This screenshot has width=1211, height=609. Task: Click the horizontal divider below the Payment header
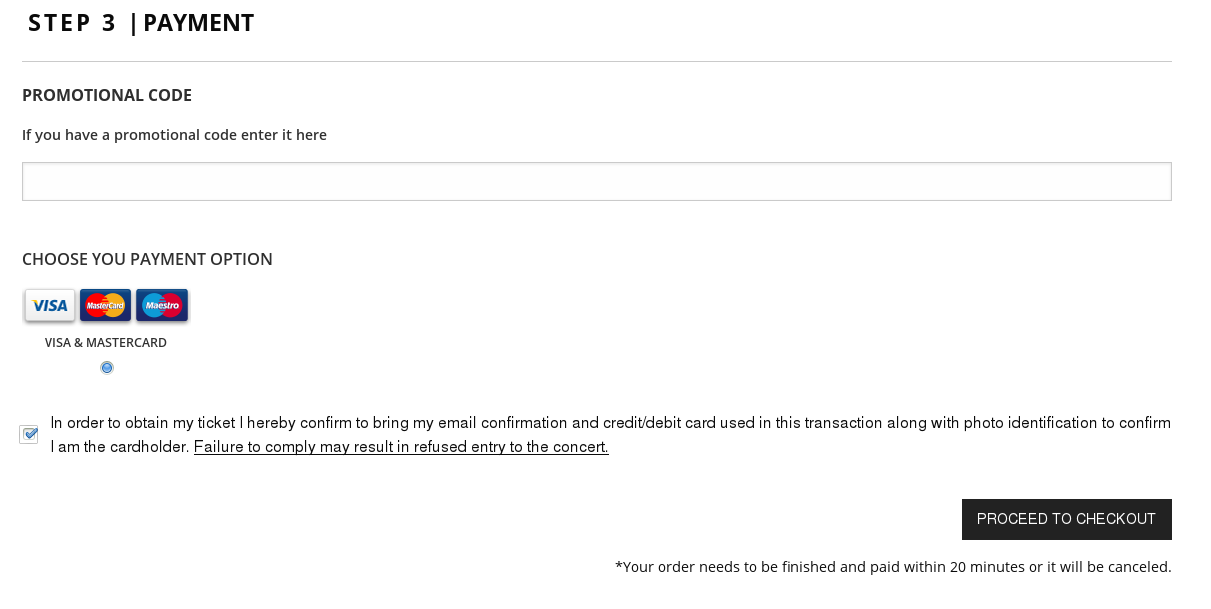coord(596,61)
